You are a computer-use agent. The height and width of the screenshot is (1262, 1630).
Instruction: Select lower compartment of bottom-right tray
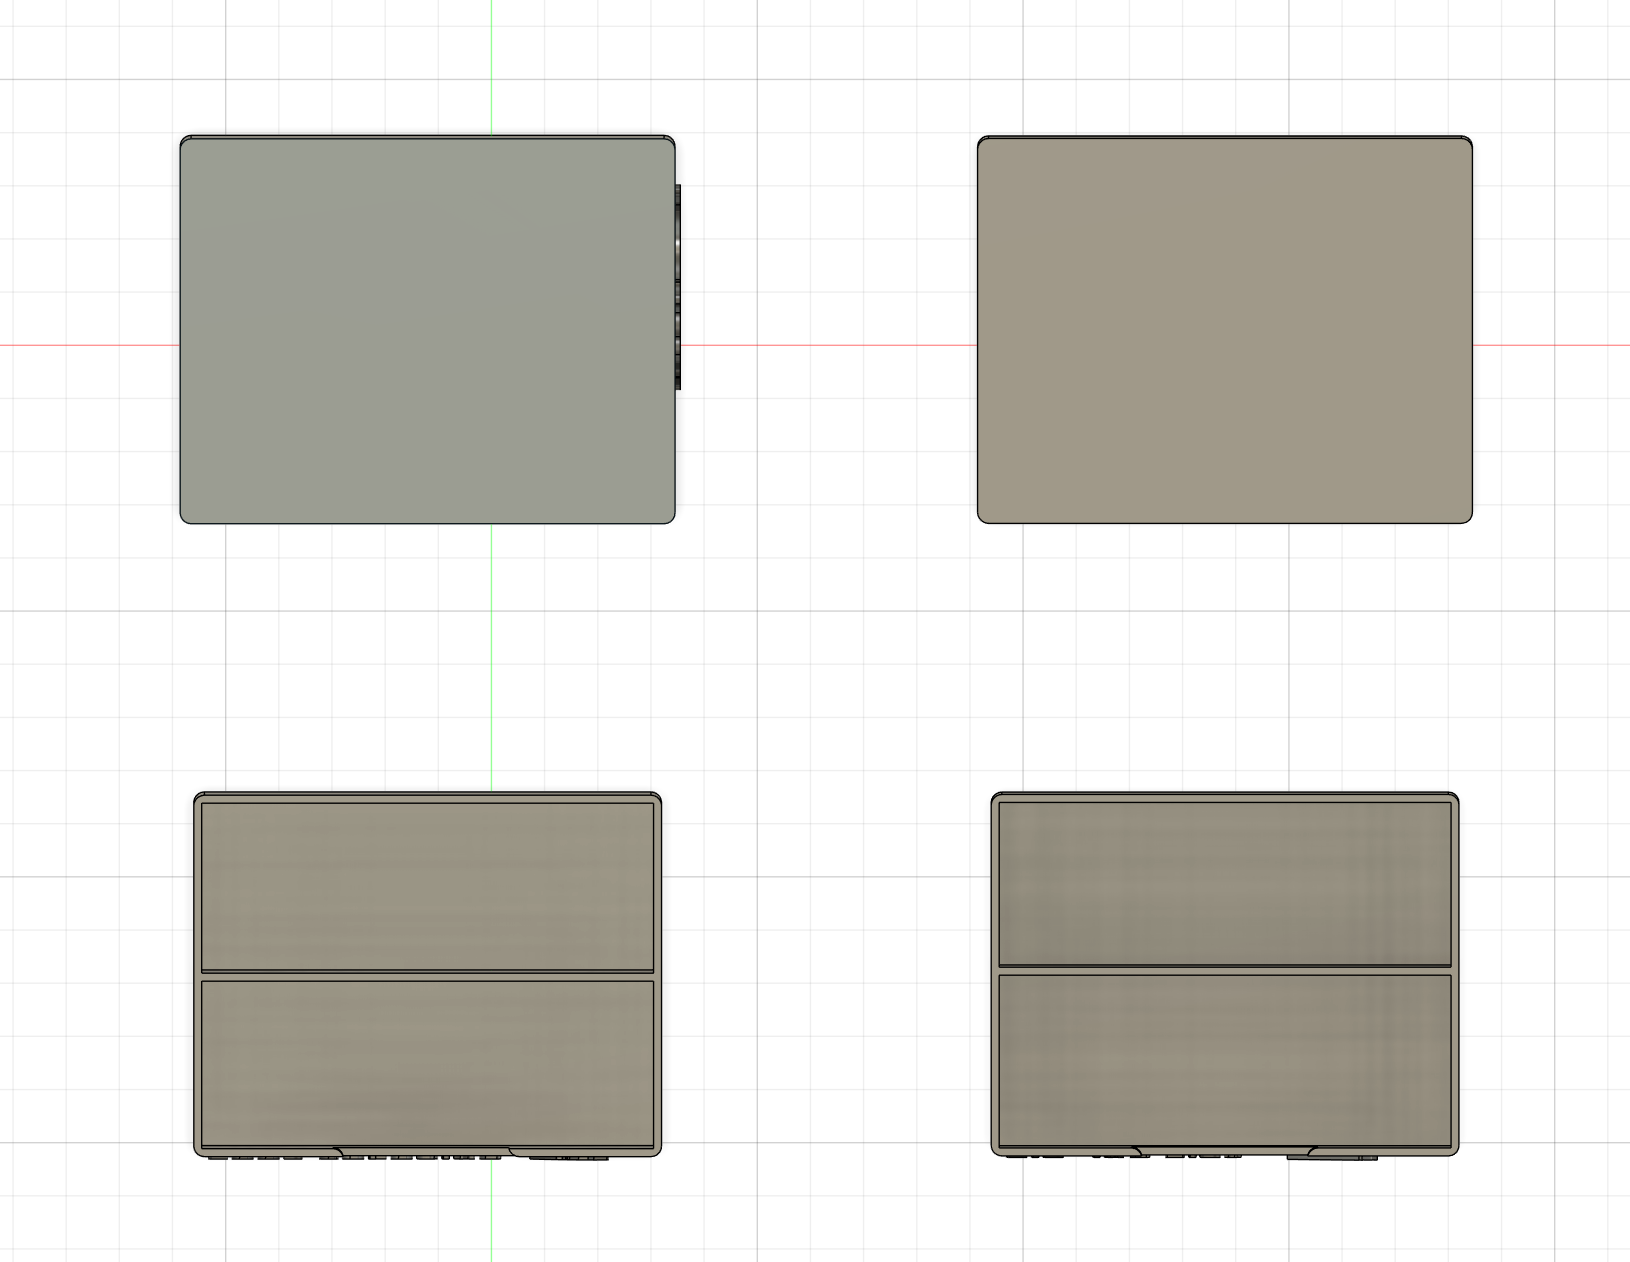[x=1224, y=1058]
